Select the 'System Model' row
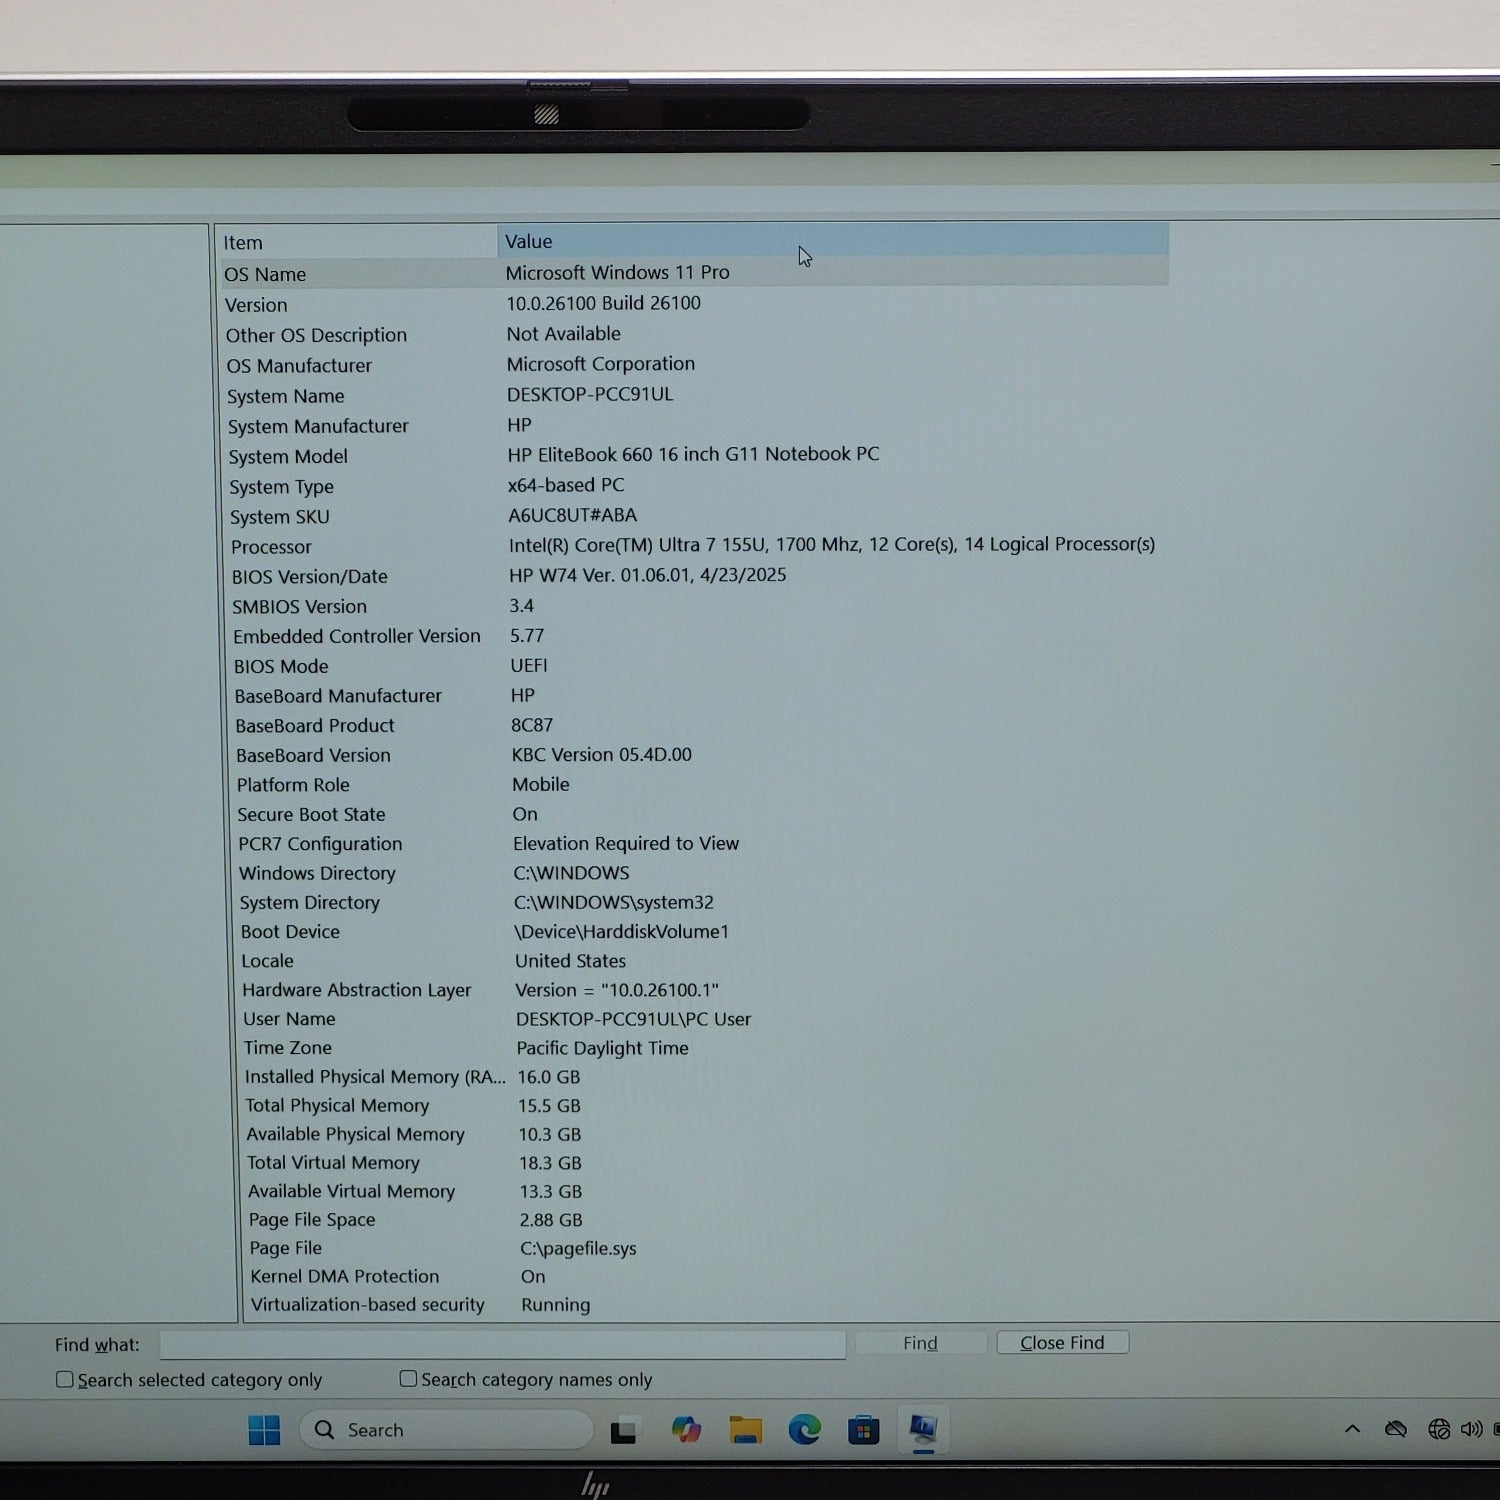 tap(288, 457)
